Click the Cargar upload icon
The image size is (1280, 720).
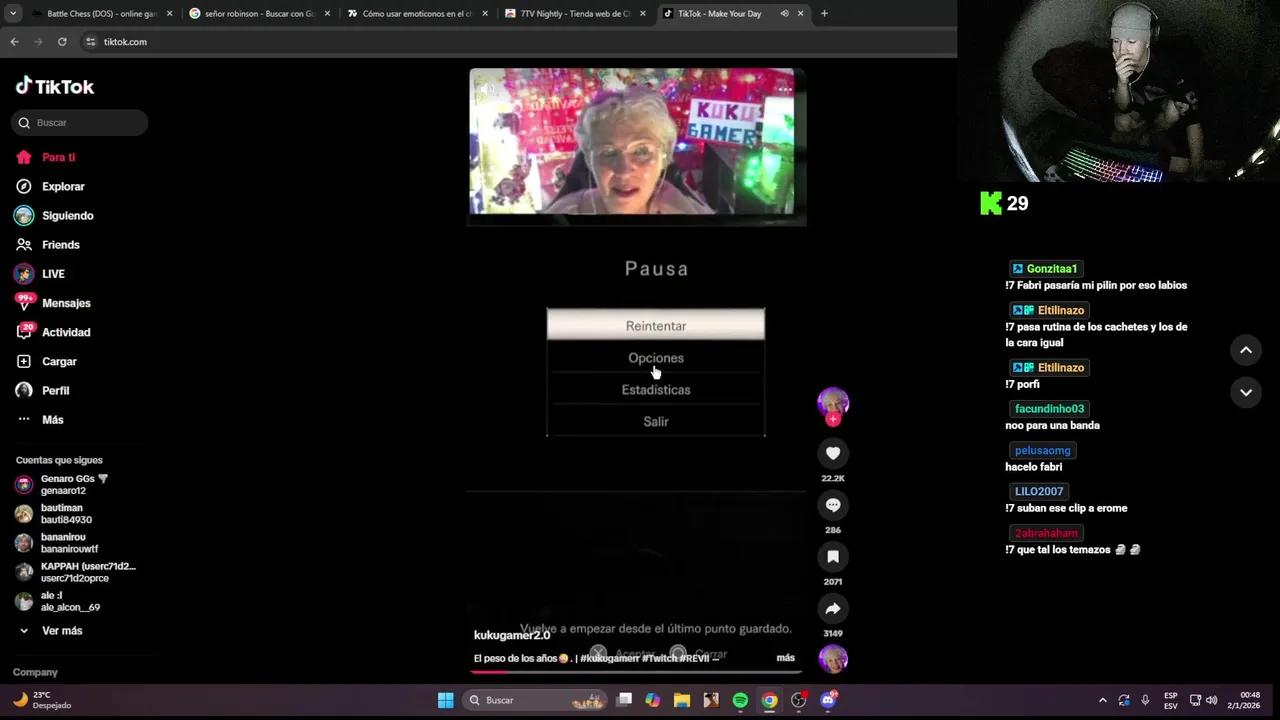tap(24, 361)
